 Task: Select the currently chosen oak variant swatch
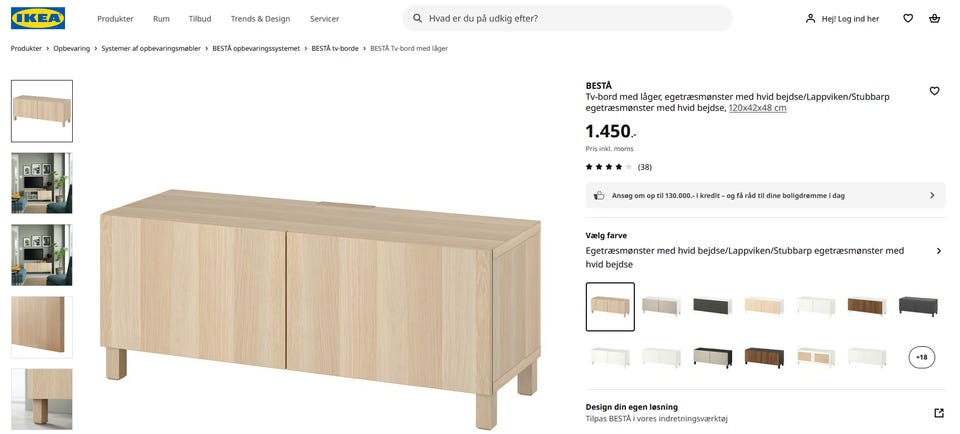tap(610, 306)
